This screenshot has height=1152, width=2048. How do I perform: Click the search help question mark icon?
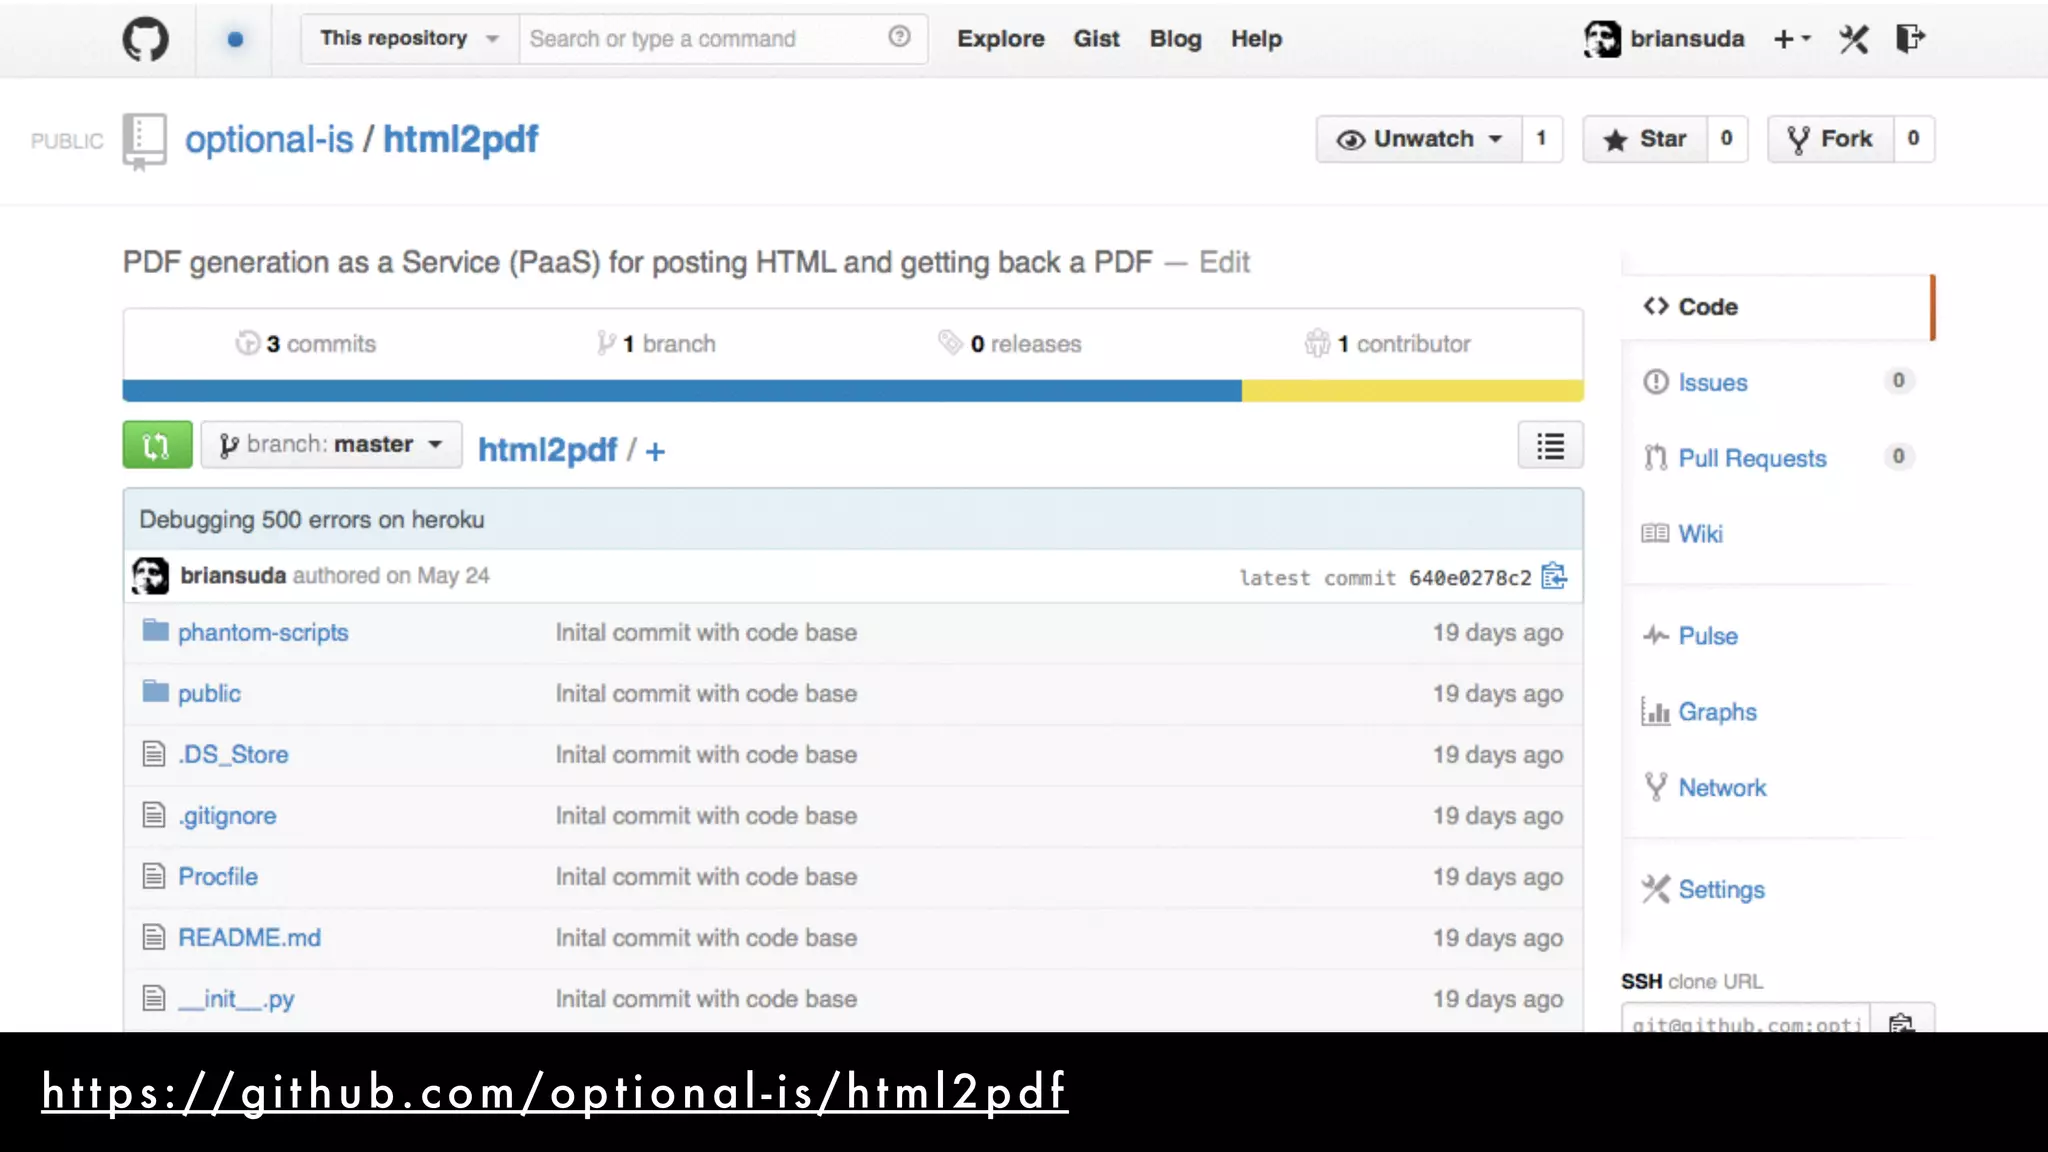point(899,37)
